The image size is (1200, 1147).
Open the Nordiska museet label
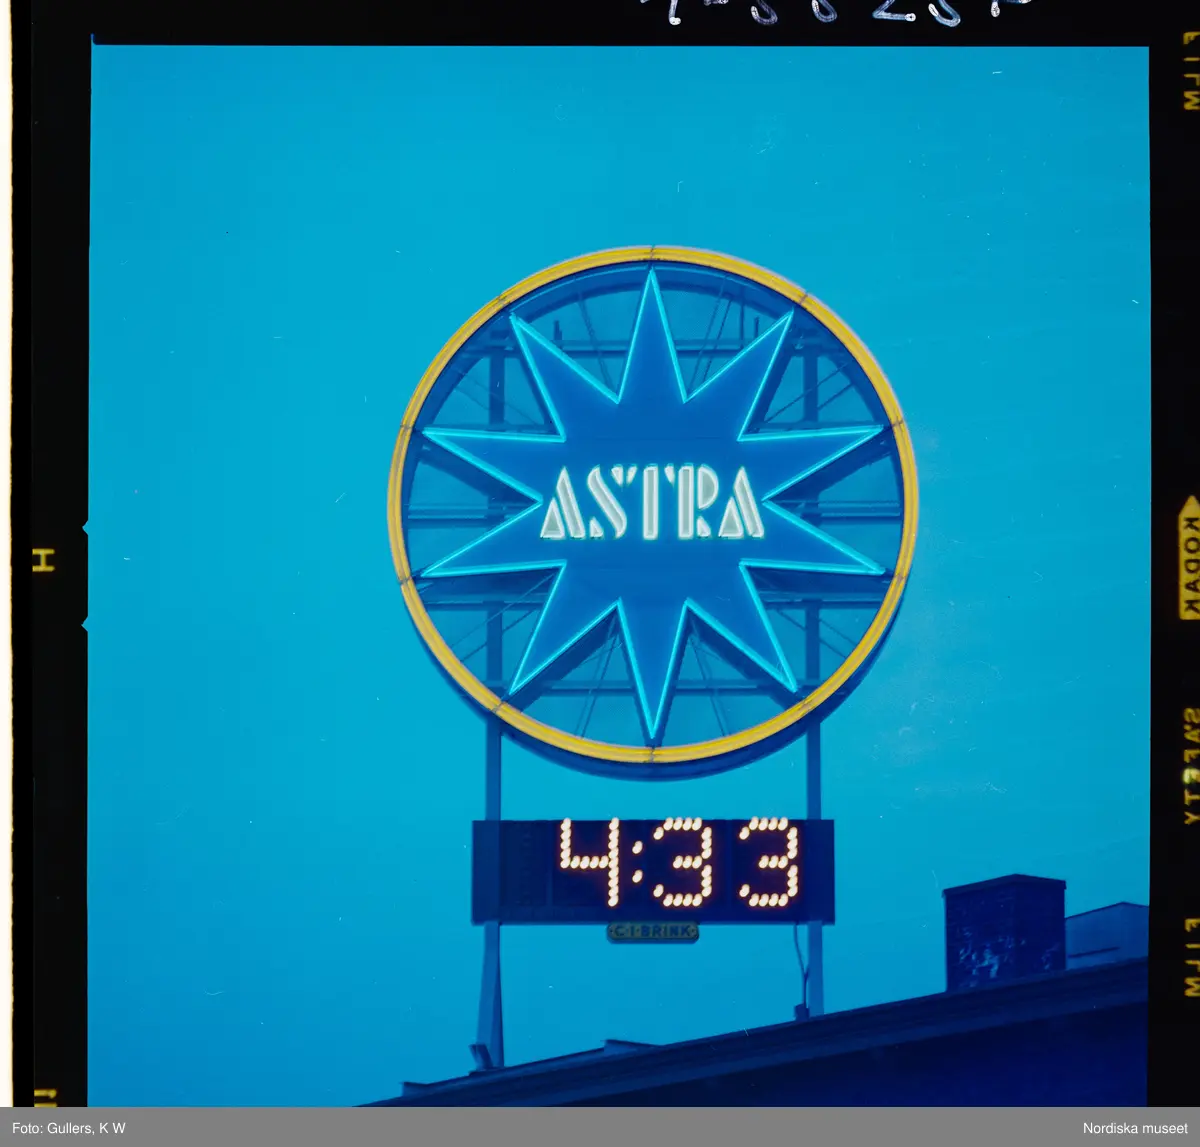pyautogui.click(x=1135, y=1128)
